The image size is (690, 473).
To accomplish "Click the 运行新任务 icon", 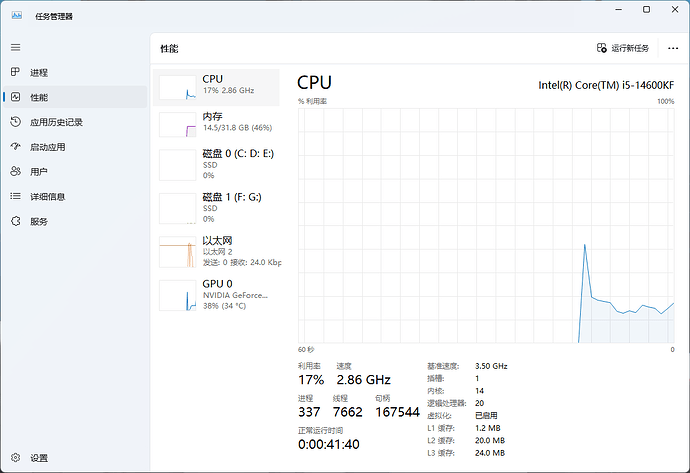I will [x=602, y=48].
